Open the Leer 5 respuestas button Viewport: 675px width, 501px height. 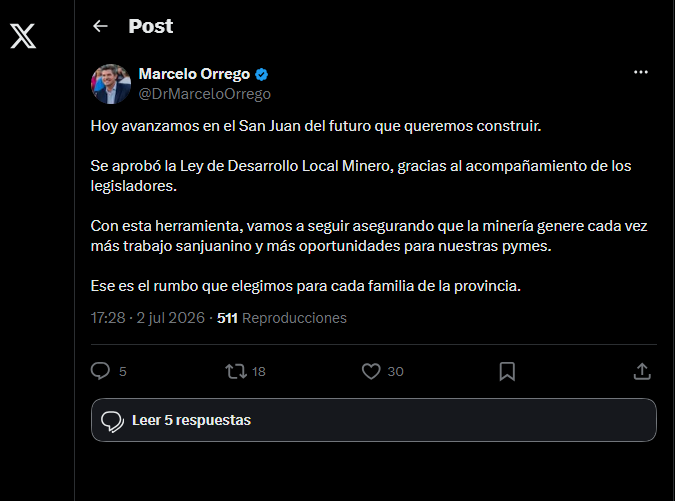(x=374, y=420)
